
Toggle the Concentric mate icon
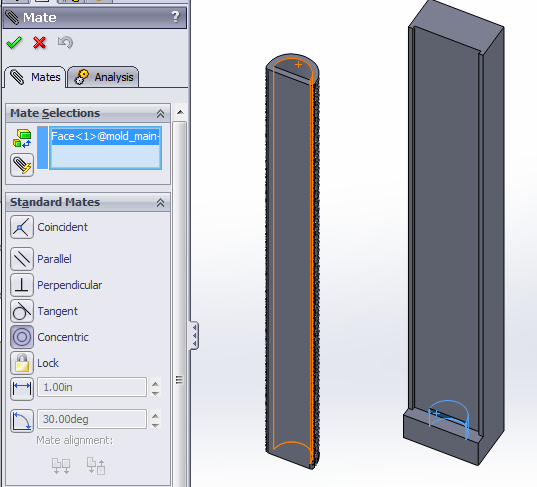click(x=22, y=337)
